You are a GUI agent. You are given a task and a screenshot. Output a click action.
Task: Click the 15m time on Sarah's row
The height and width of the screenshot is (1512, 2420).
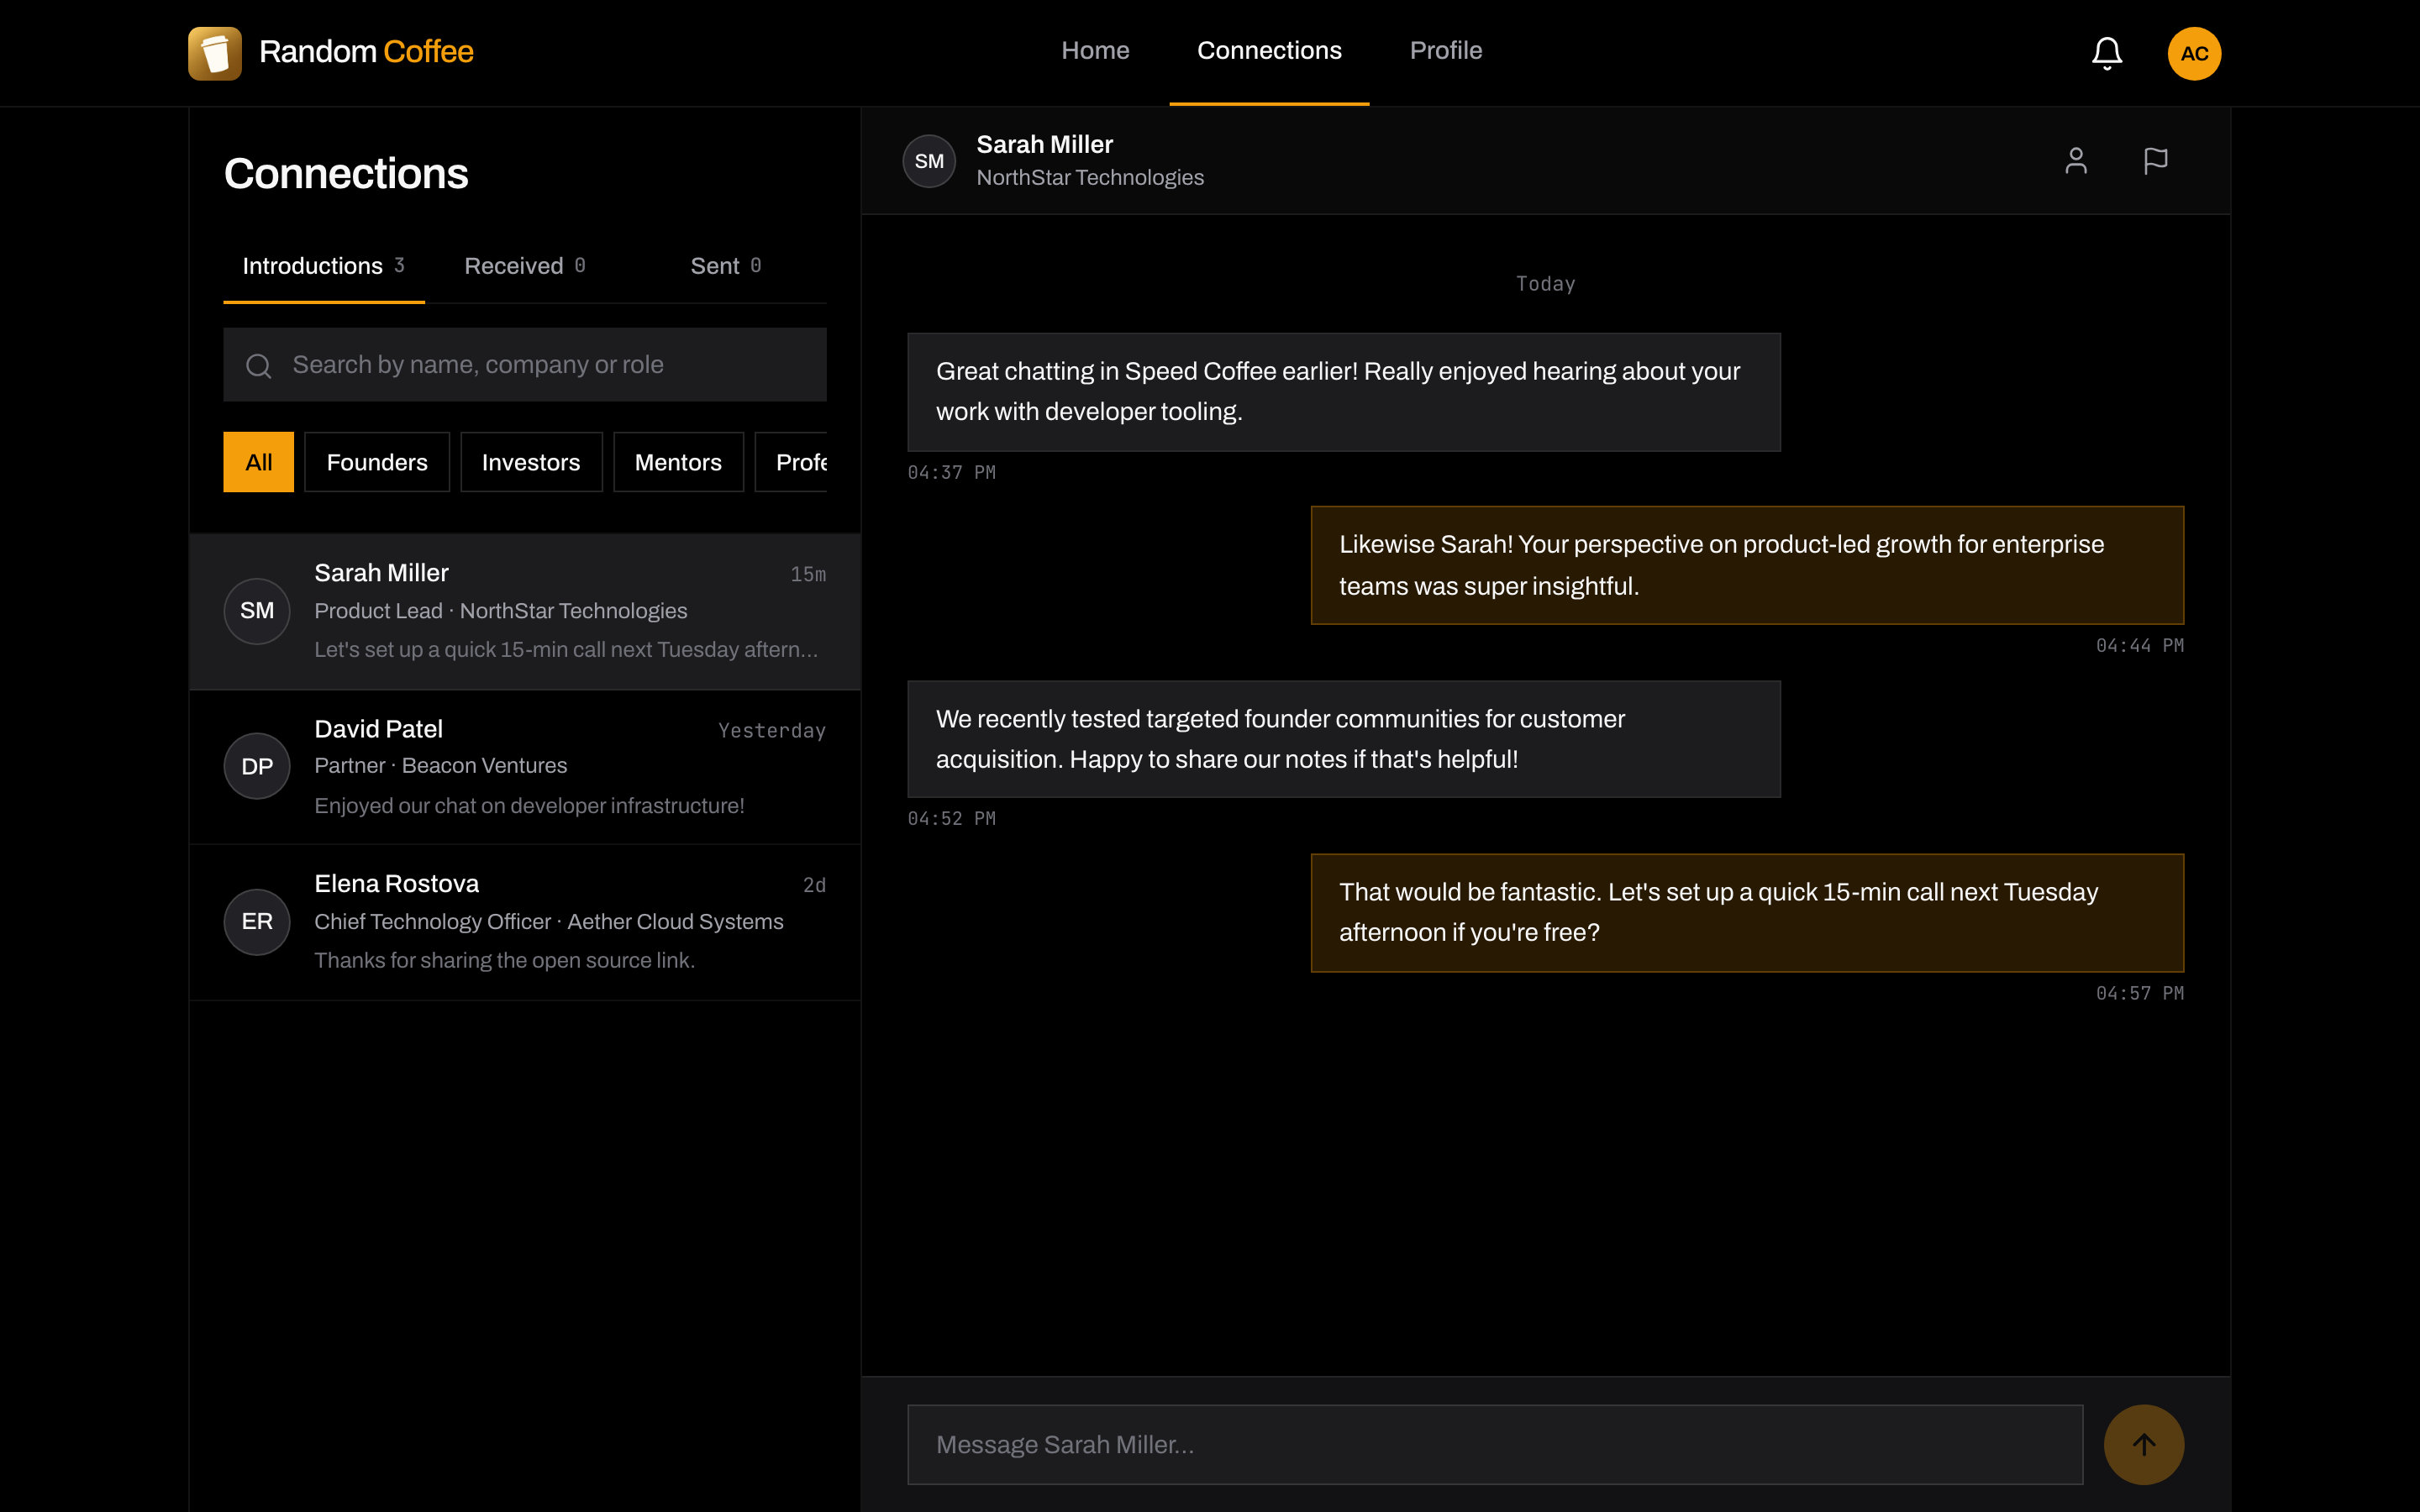pos(808,574)
